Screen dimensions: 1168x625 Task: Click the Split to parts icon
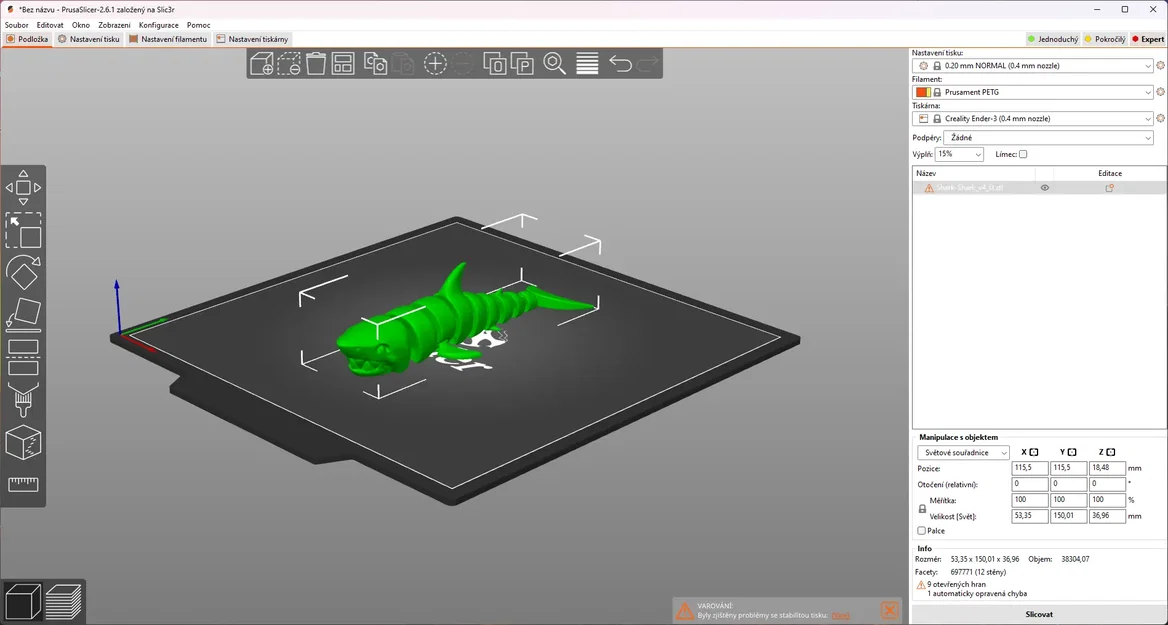click(522, 64)
